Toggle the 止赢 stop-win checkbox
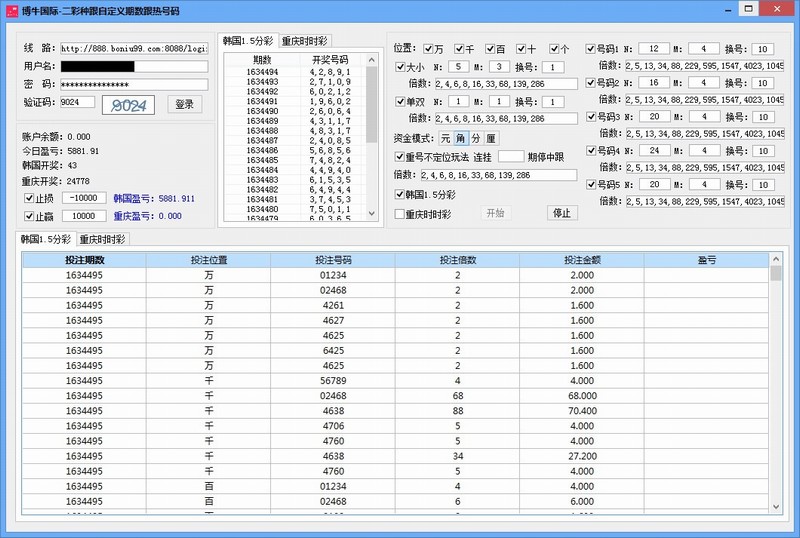 [29, 215]
